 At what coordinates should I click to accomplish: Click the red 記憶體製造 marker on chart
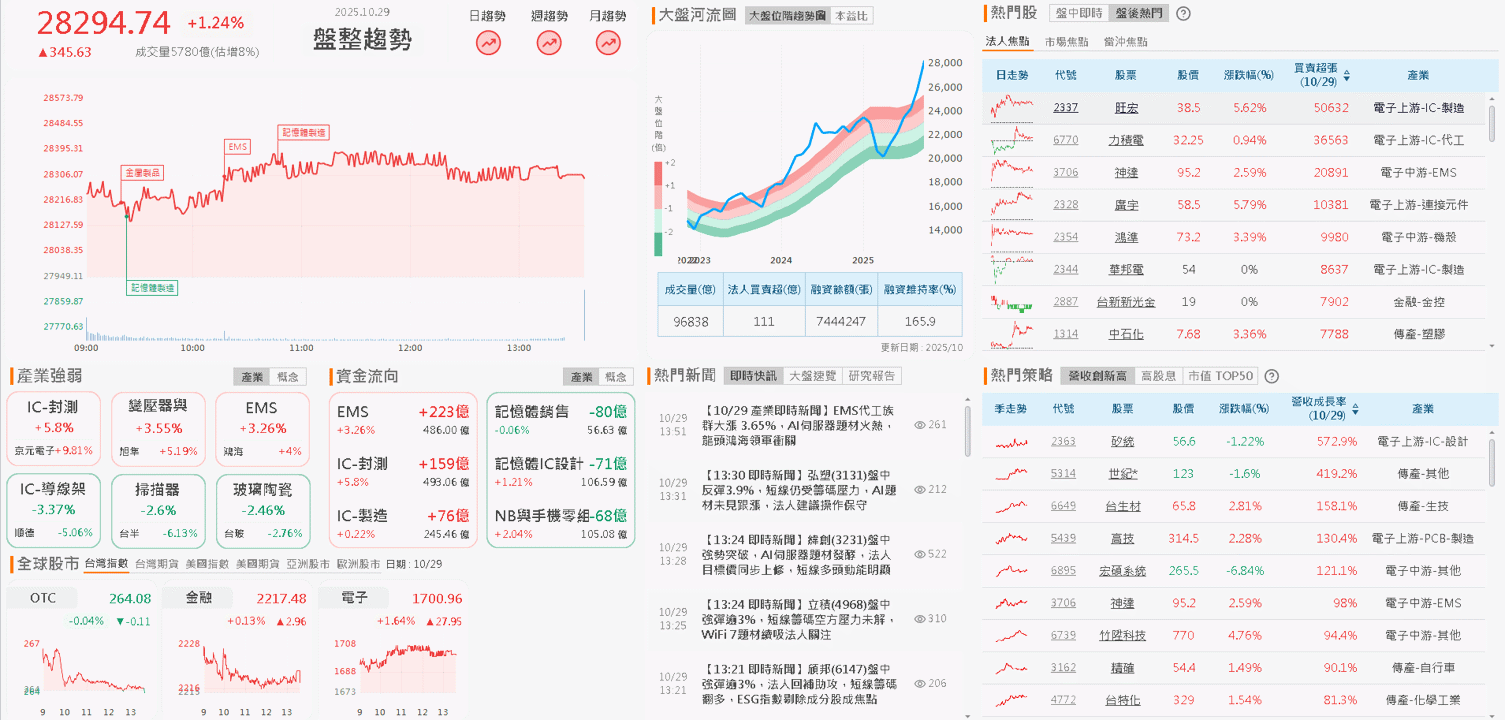tap(303, 132)
